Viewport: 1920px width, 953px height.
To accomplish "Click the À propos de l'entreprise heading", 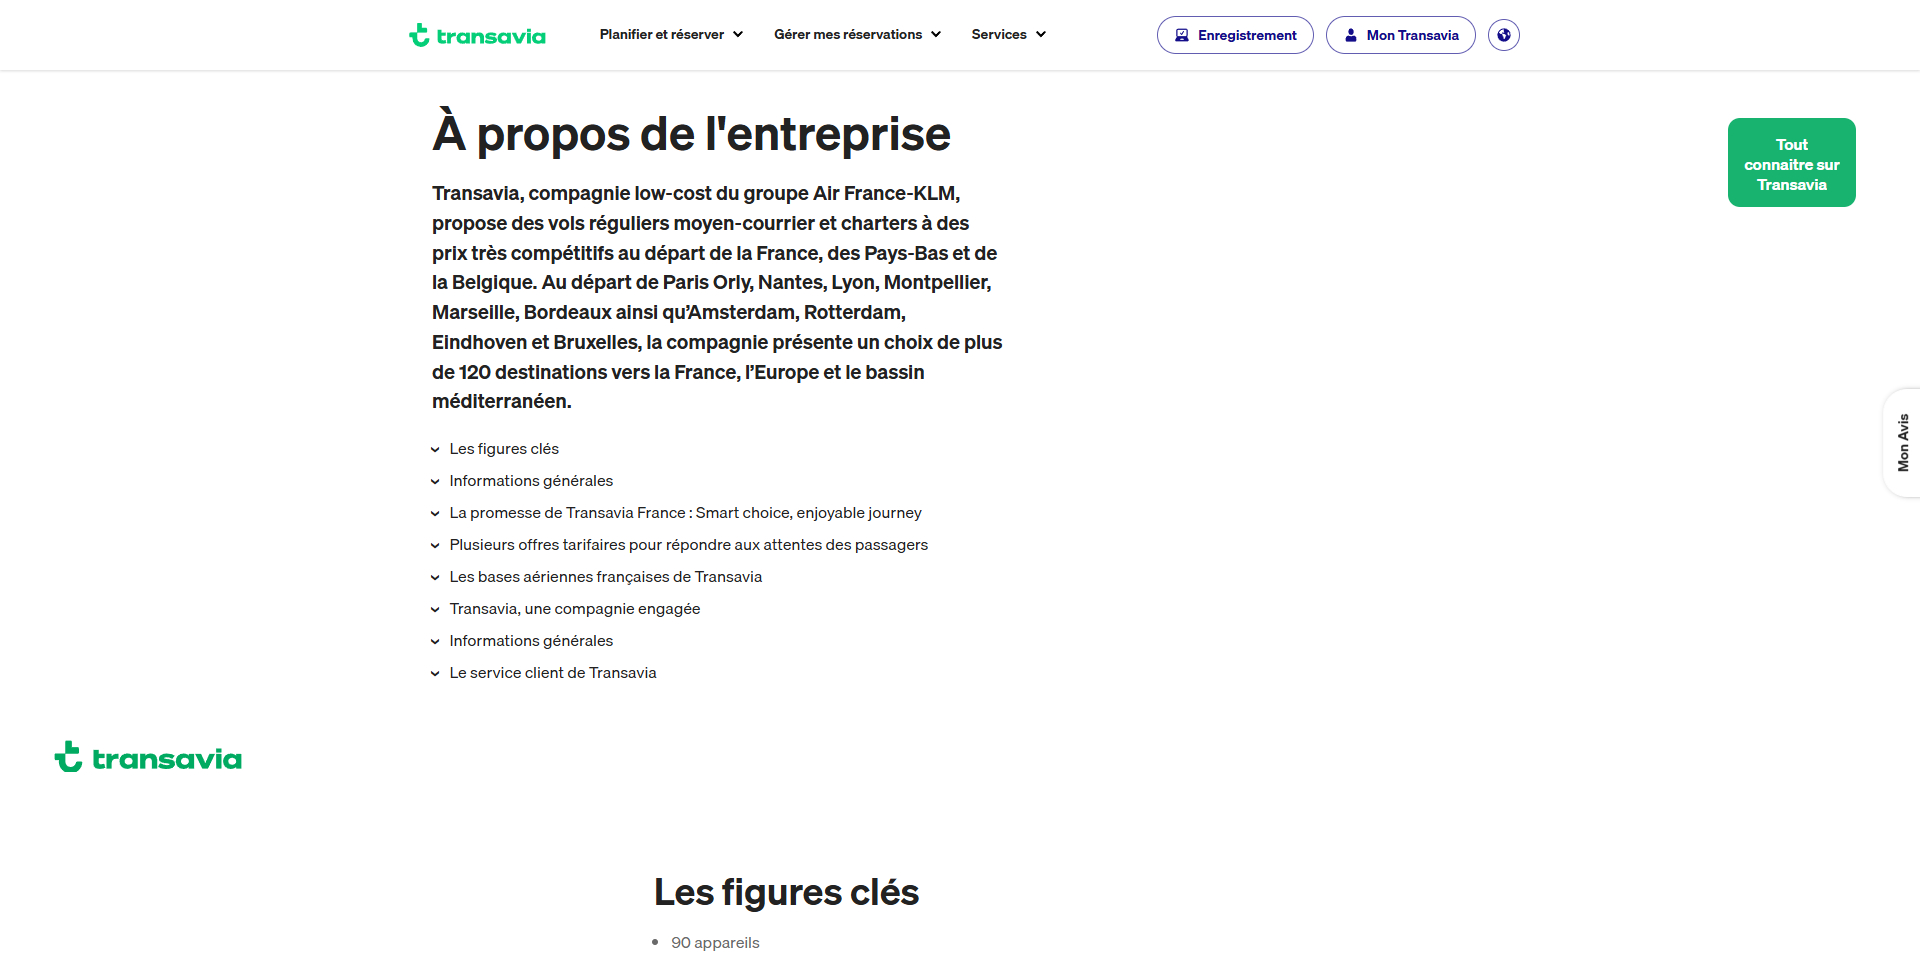I will coord(691,134).
